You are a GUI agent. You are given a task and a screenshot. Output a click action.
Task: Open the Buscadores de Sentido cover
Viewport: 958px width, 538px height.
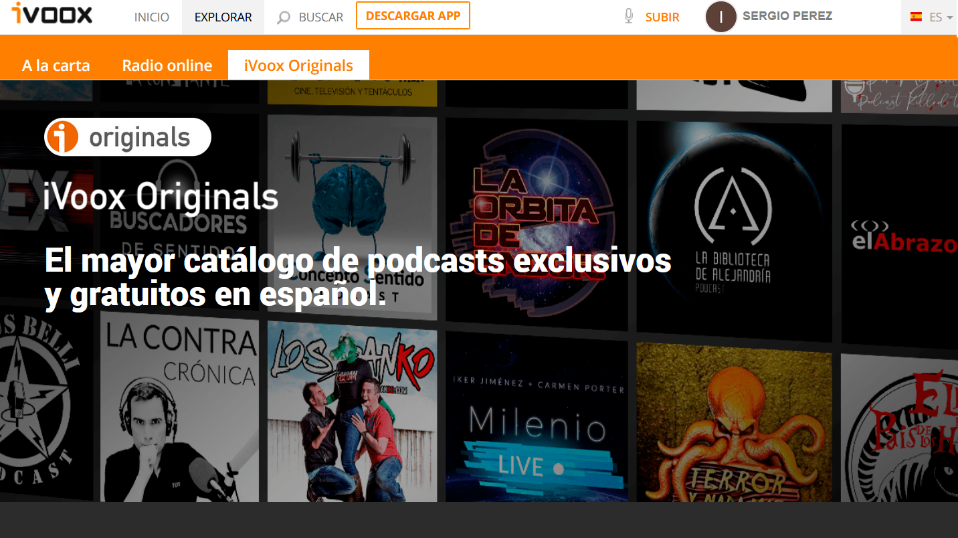click(x=178, y=211)
